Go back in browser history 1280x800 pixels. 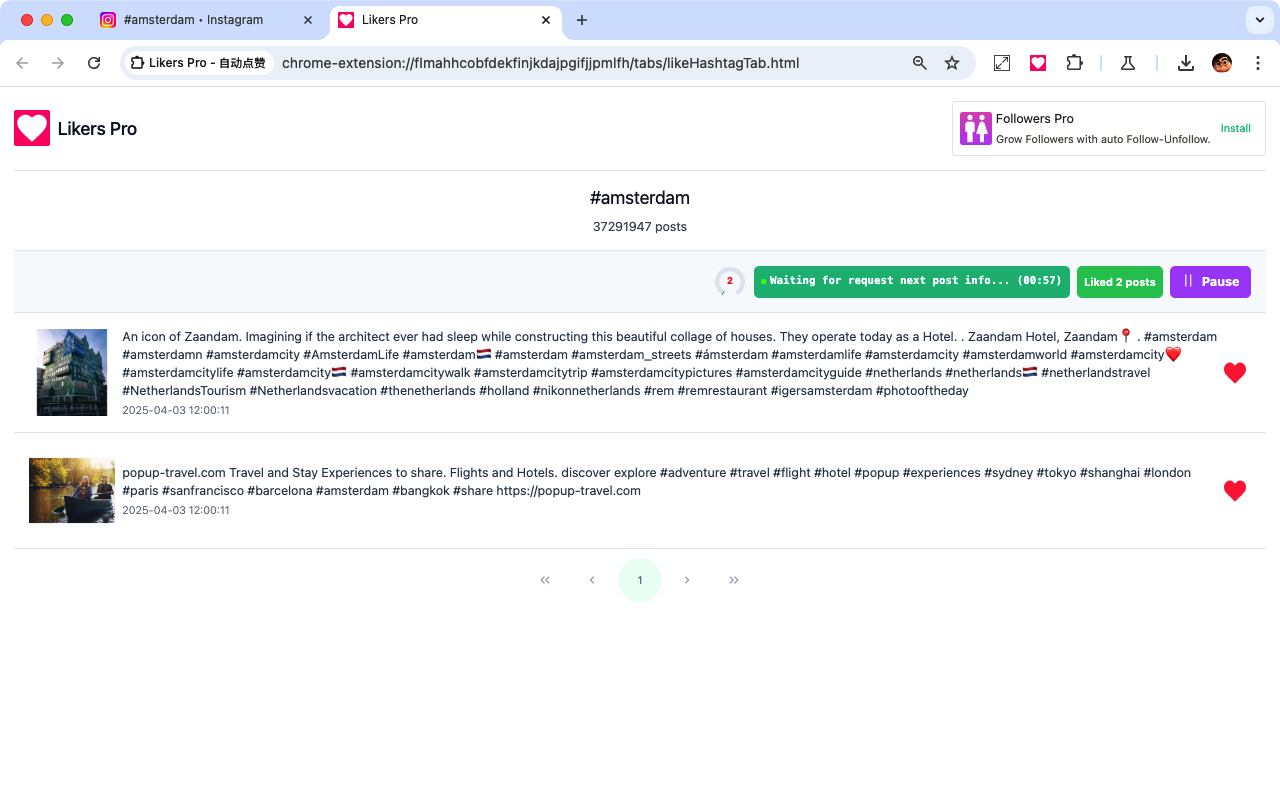point(22,63)
